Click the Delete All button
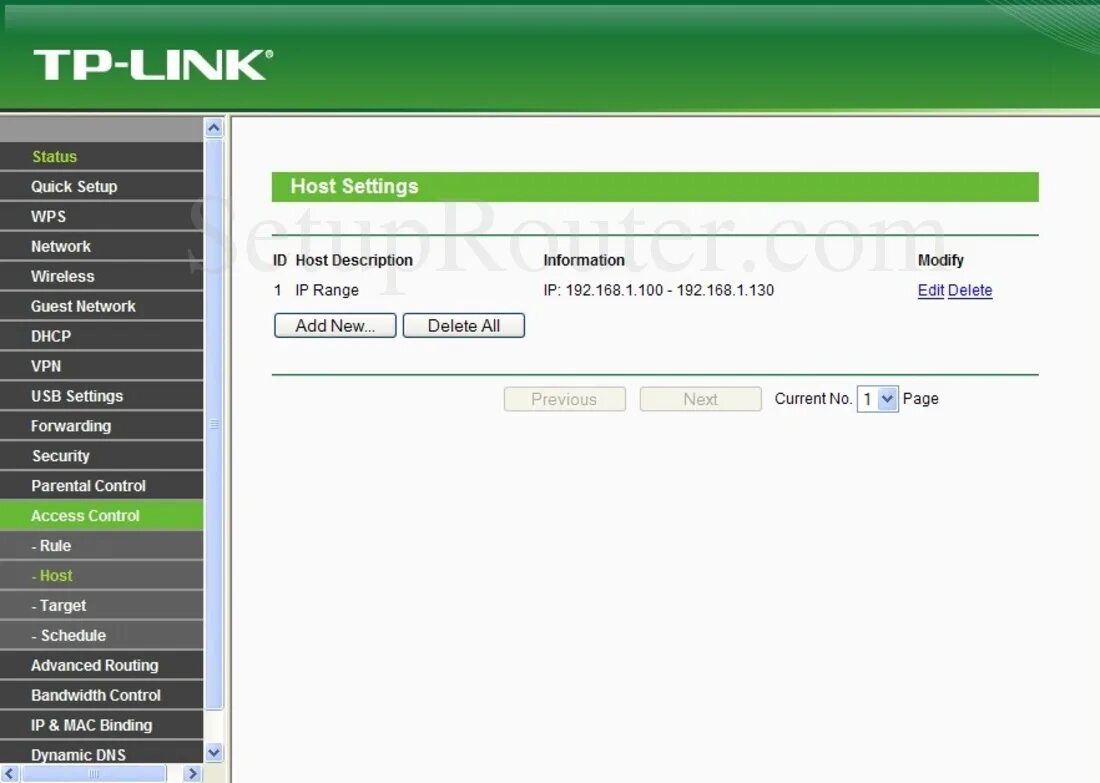 [463, 325]
